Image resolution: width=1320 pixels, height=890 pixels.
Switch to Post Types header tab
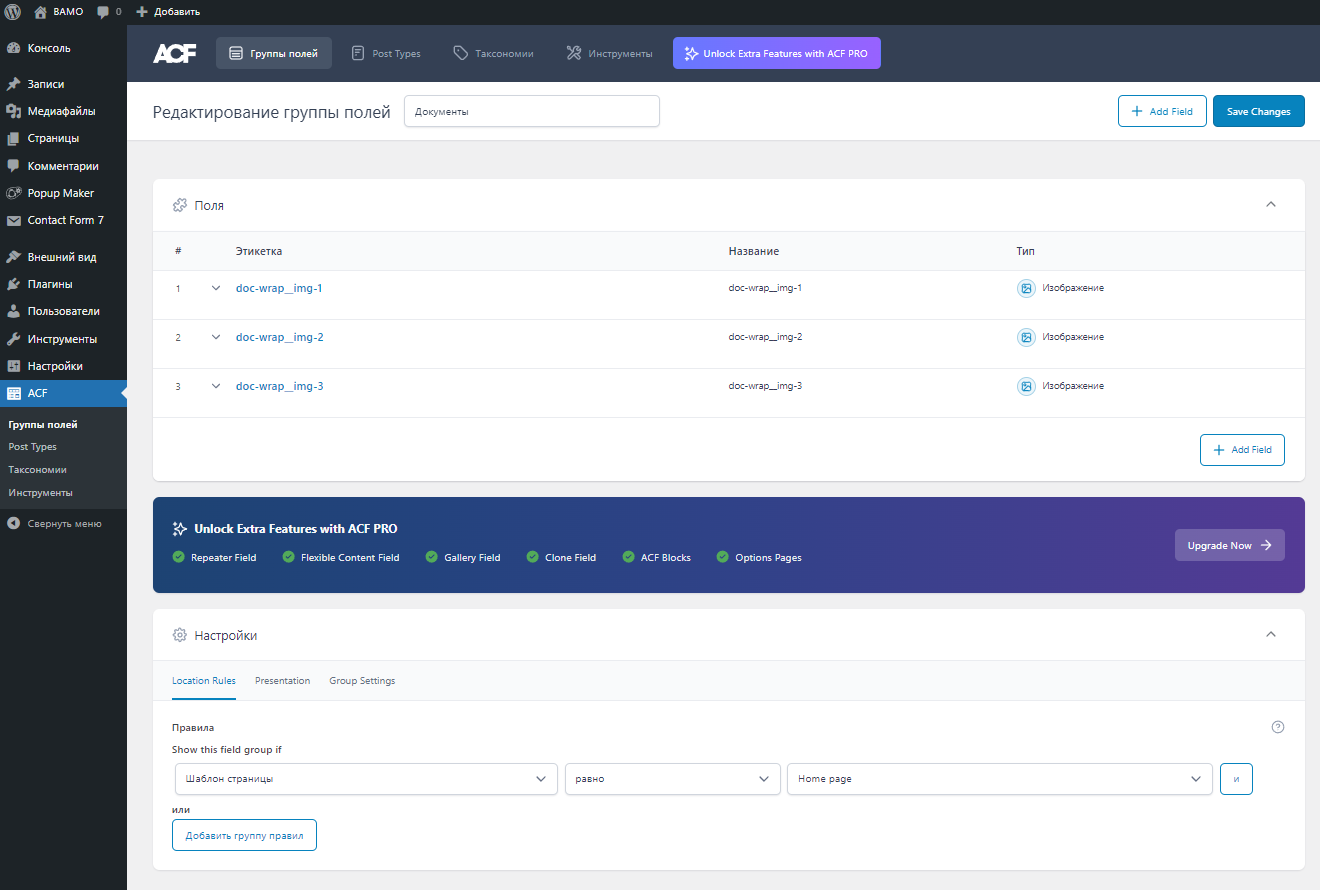[386, 53]
